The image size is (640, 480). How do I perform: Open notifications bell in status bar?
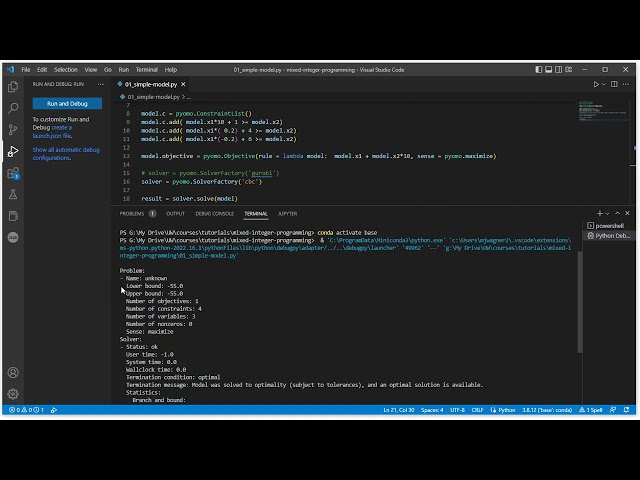coord(626,410)
